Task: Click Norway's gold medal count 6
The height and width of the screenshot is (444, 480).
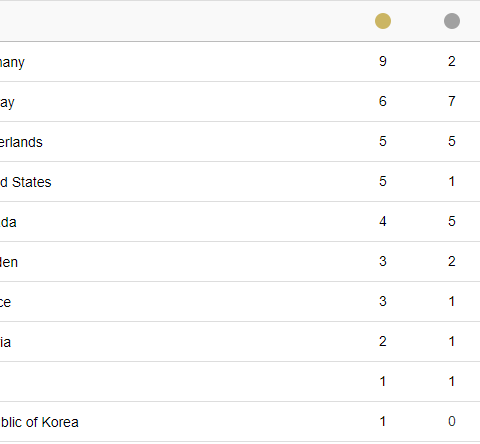Action: 383,101
